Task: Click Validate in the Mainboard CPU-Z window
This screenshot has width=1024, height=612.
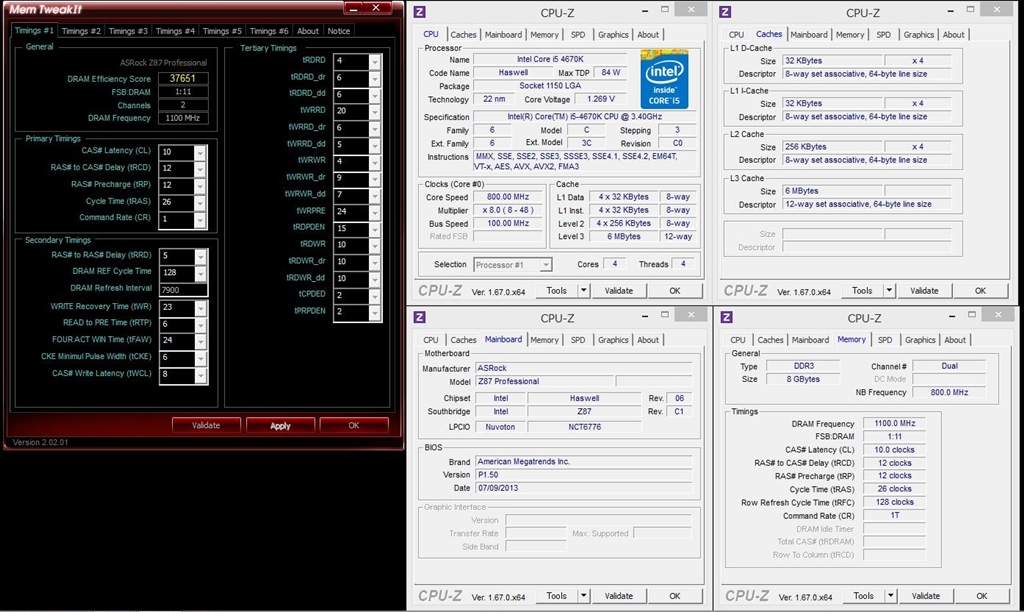Action: [619, 596]
